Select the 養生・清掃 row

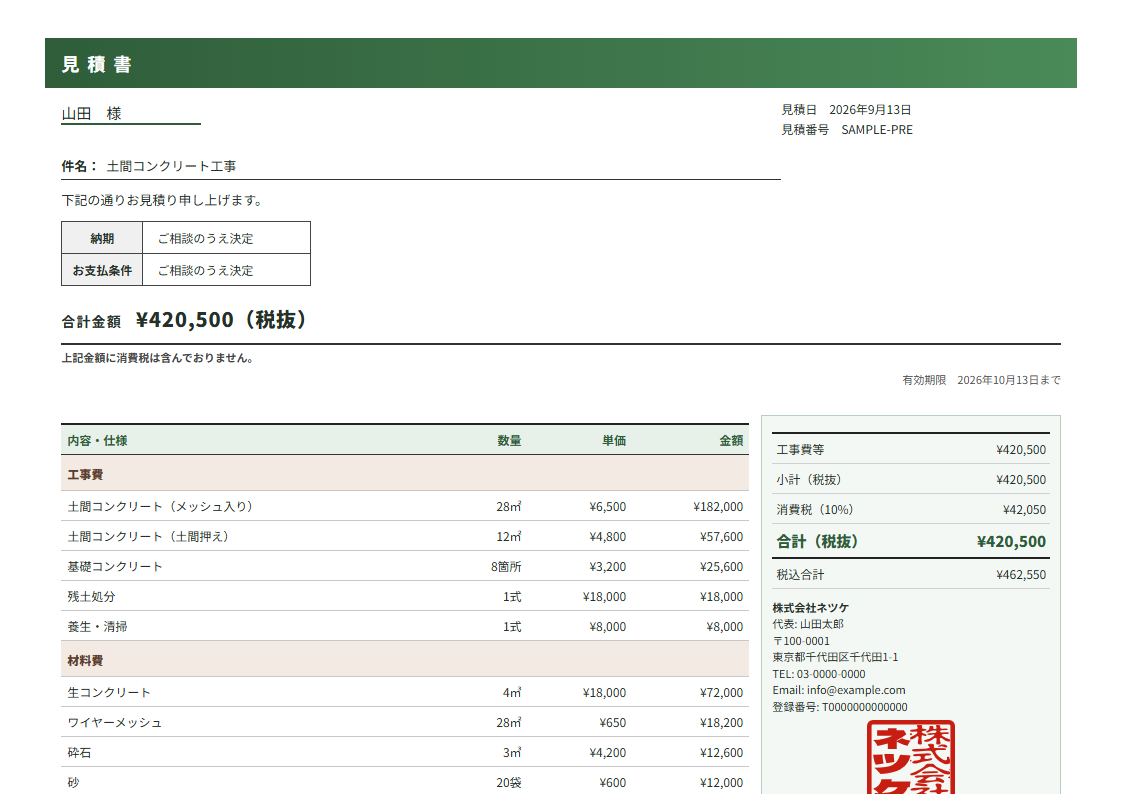click(405, 626)
